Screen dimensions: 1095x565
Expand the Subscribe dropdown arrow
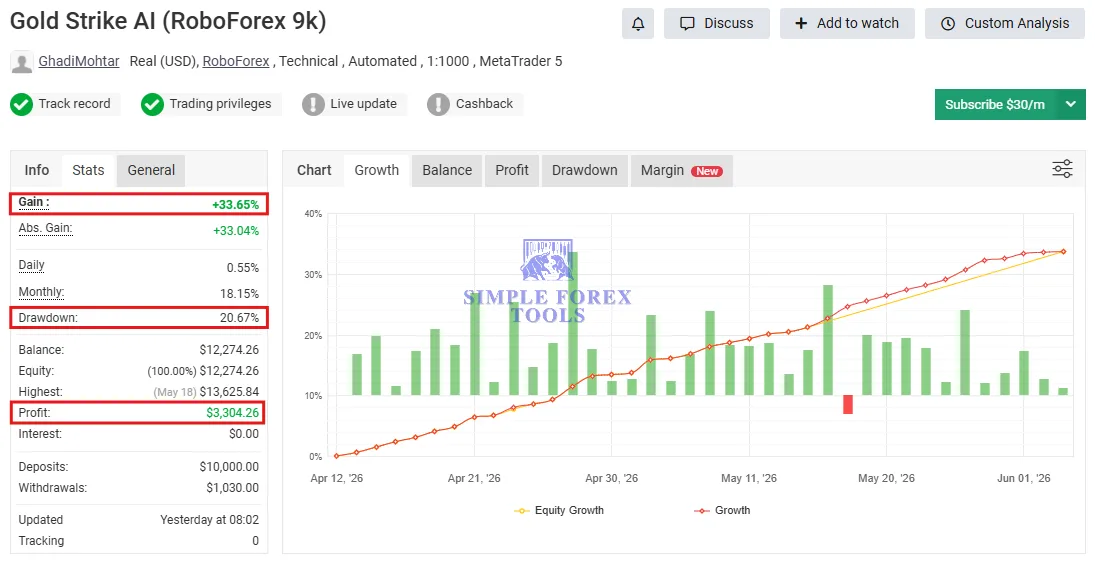[x=1071, y=105]
